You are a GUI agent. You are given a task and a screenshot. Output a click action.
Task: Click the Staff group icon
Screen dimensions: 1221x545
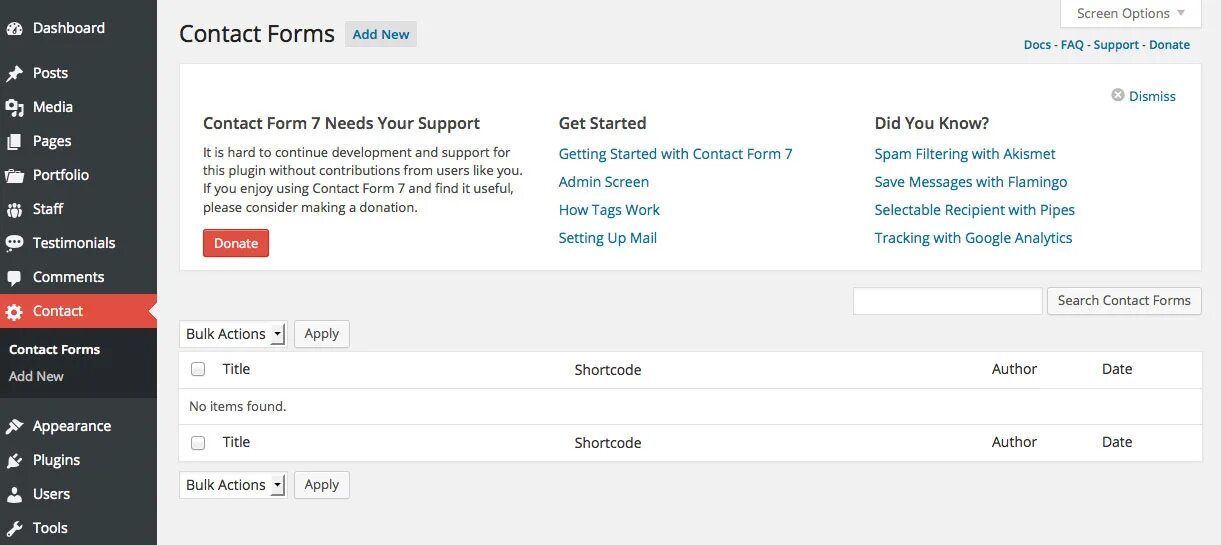coord(14,209)
